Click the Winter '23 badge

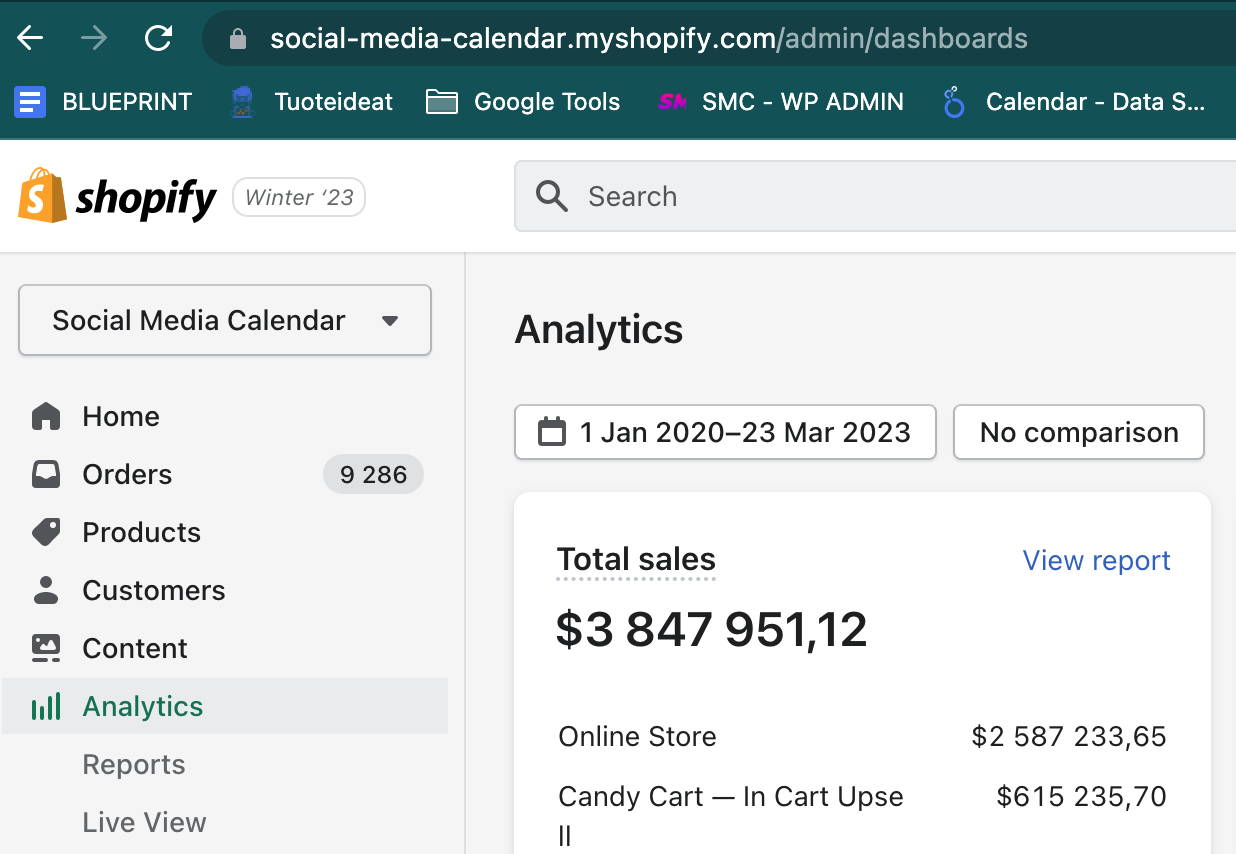pyautogui.click(x=299, y=197)
